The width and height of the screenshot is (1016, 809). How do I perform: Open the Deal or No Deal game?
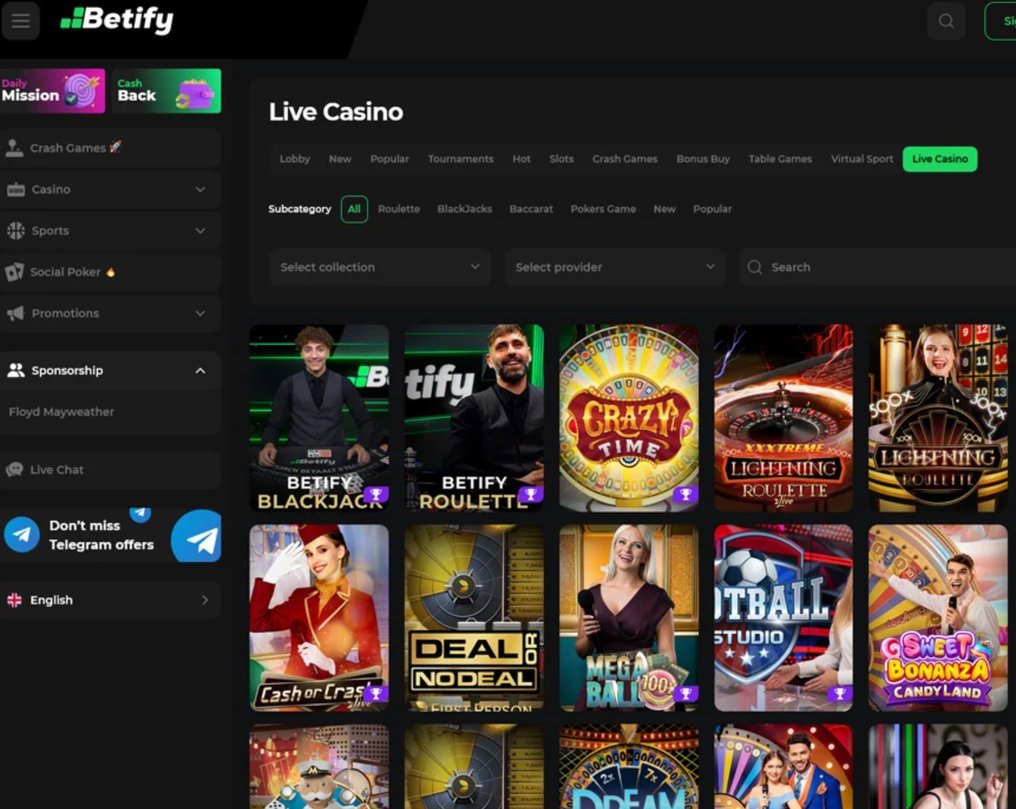[x=474, y=618]
